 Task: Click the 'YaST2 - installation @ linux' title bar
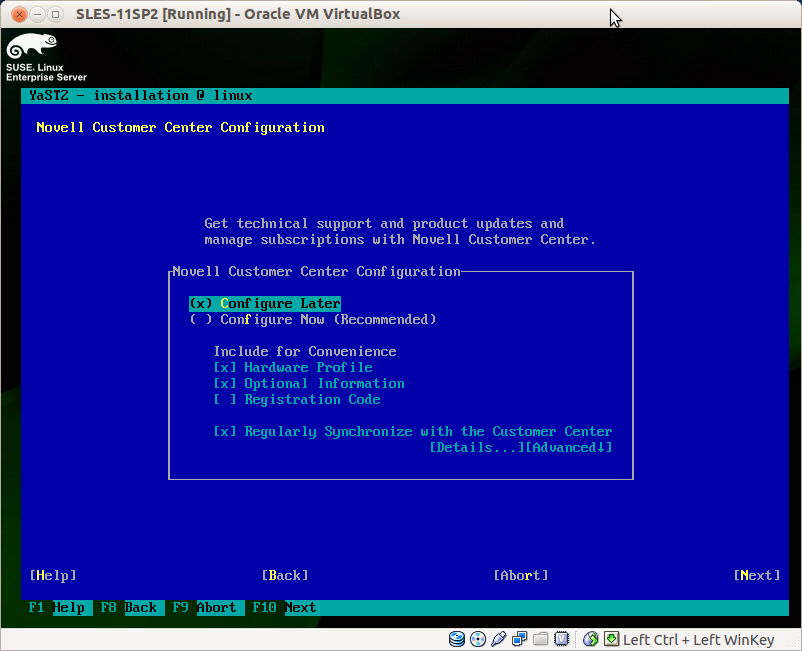click(x=405, y=96)
